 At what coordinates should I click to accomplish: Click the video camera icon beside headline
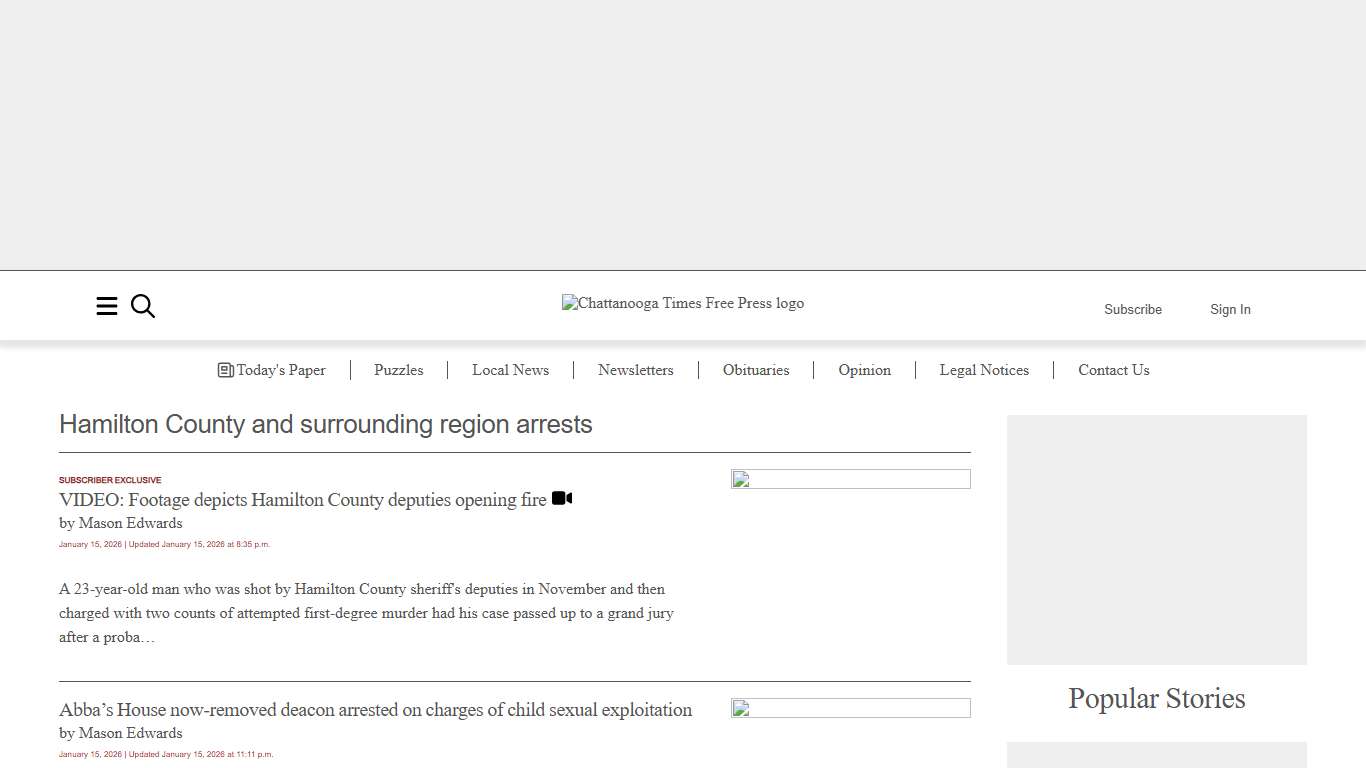(x=562, y=498)
